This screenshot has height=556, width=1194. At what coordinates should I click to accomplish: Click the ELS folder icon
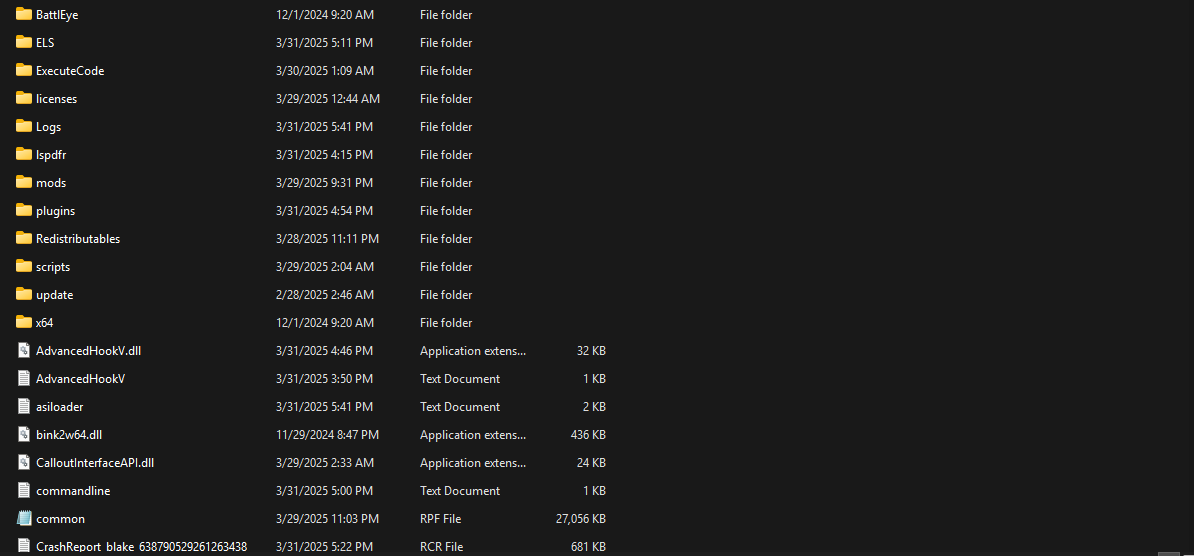tap(25, 42)
